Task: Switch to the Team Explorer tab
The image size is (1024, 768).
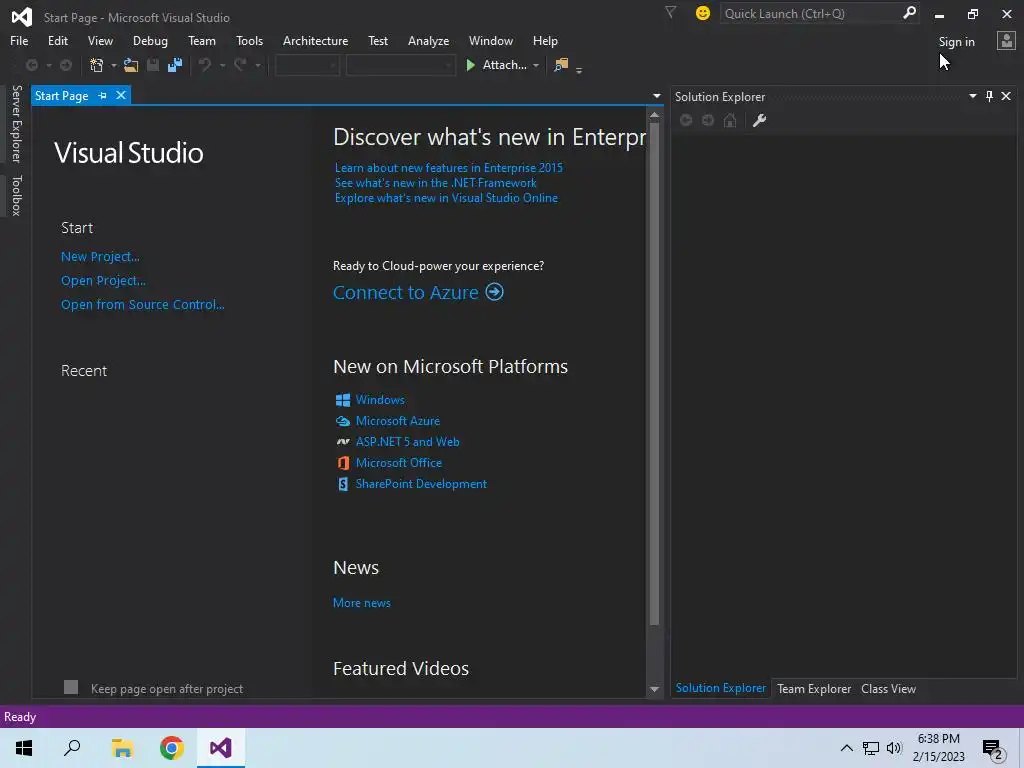Action: [x=814, y=688]
